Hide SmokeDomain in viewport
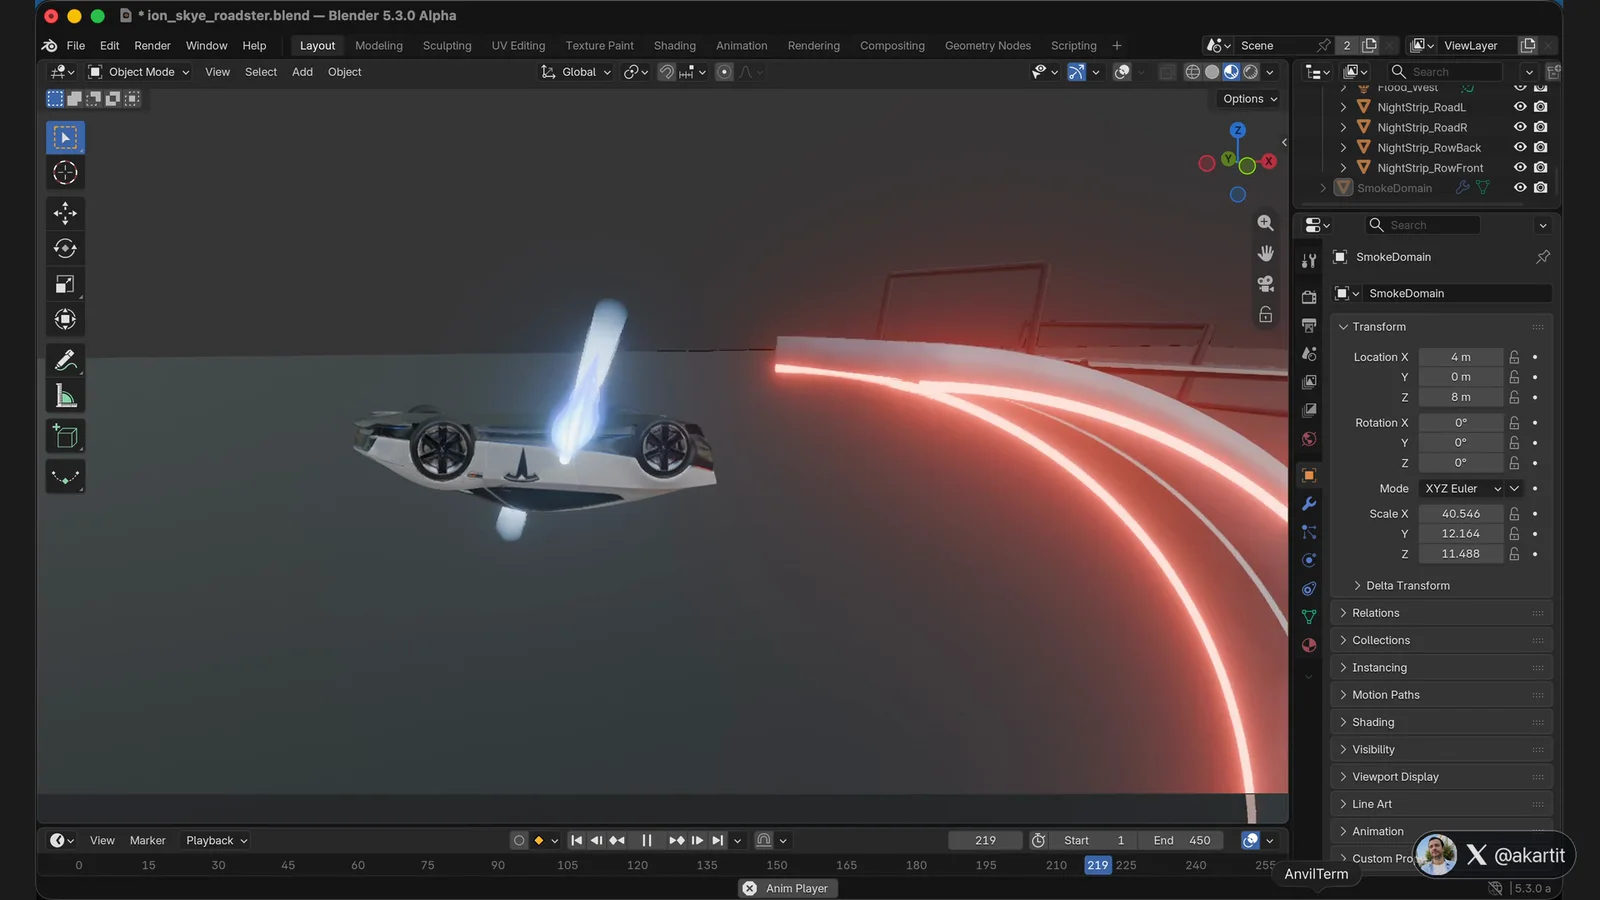The width and height of the screenshot is (1600, 900). [x=1520, y=187]
